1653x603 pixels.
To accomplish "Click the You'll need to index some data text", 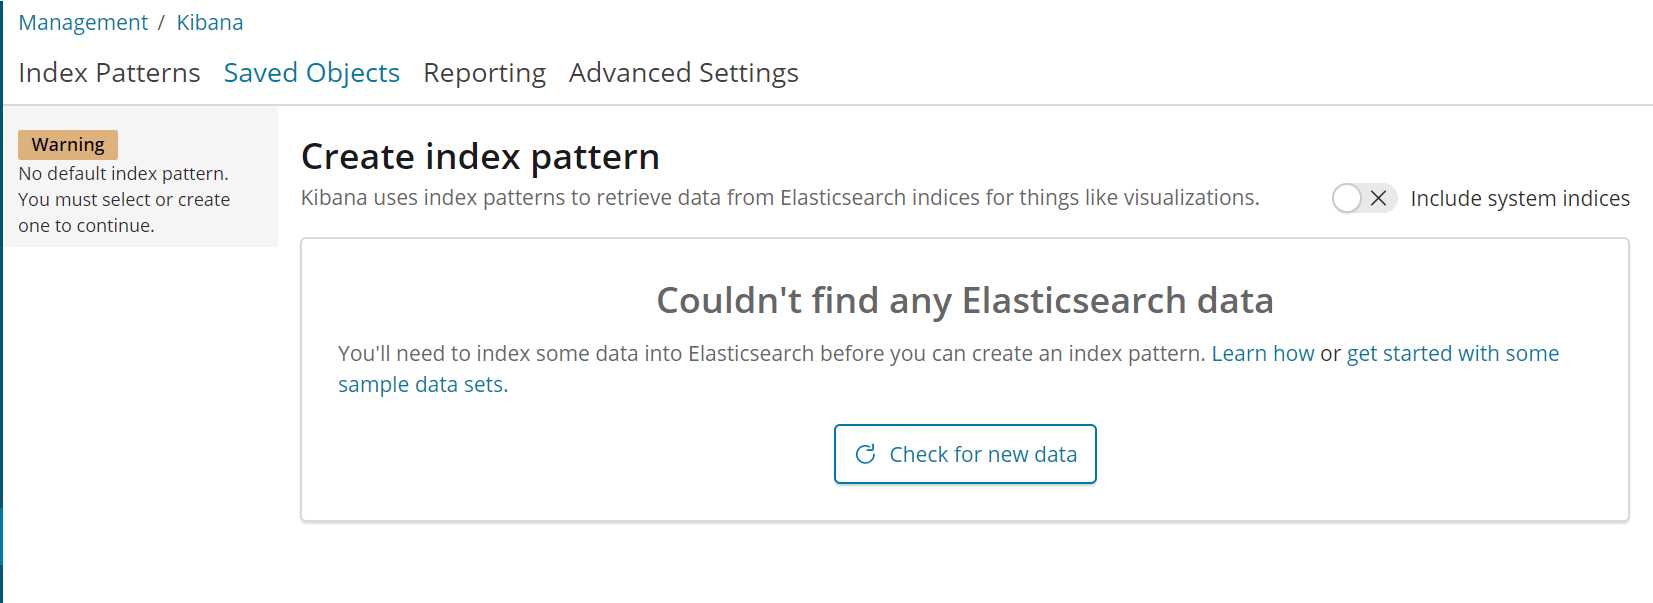I will point(770,353).
